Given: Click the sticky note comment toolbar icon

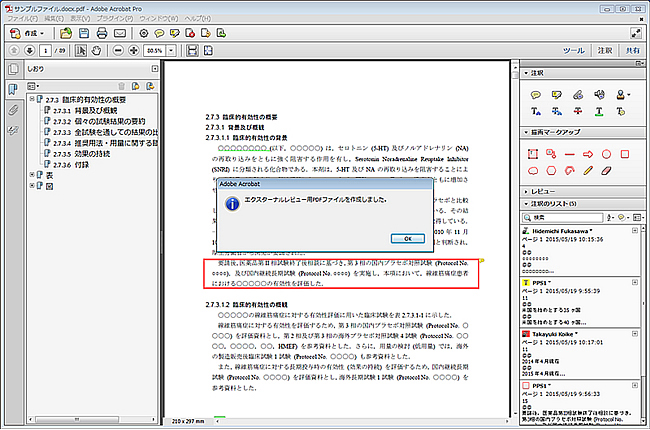Looking at the screenshot, I should coord(159,33).
